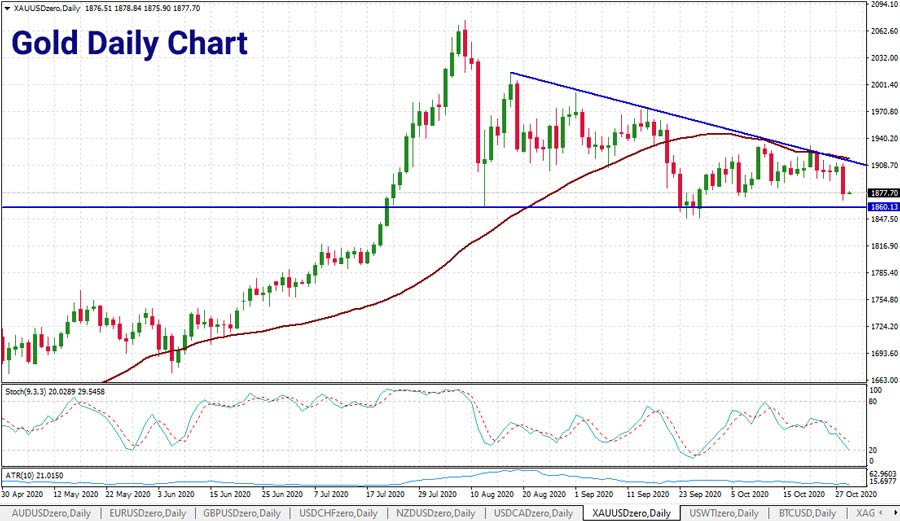Click the 30 Apr 2020 date label

tap(22, 494)
